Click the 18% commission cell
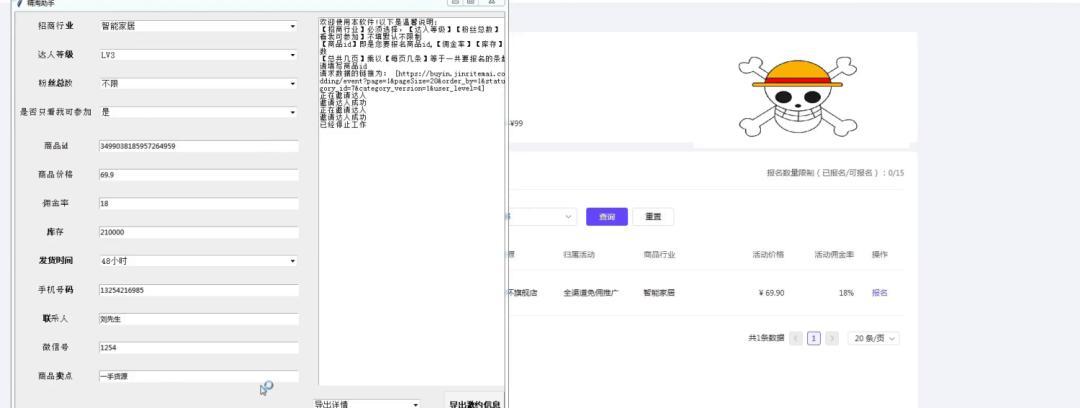The width and height of the screenshot is (1080, 408). tap(846, 293)
